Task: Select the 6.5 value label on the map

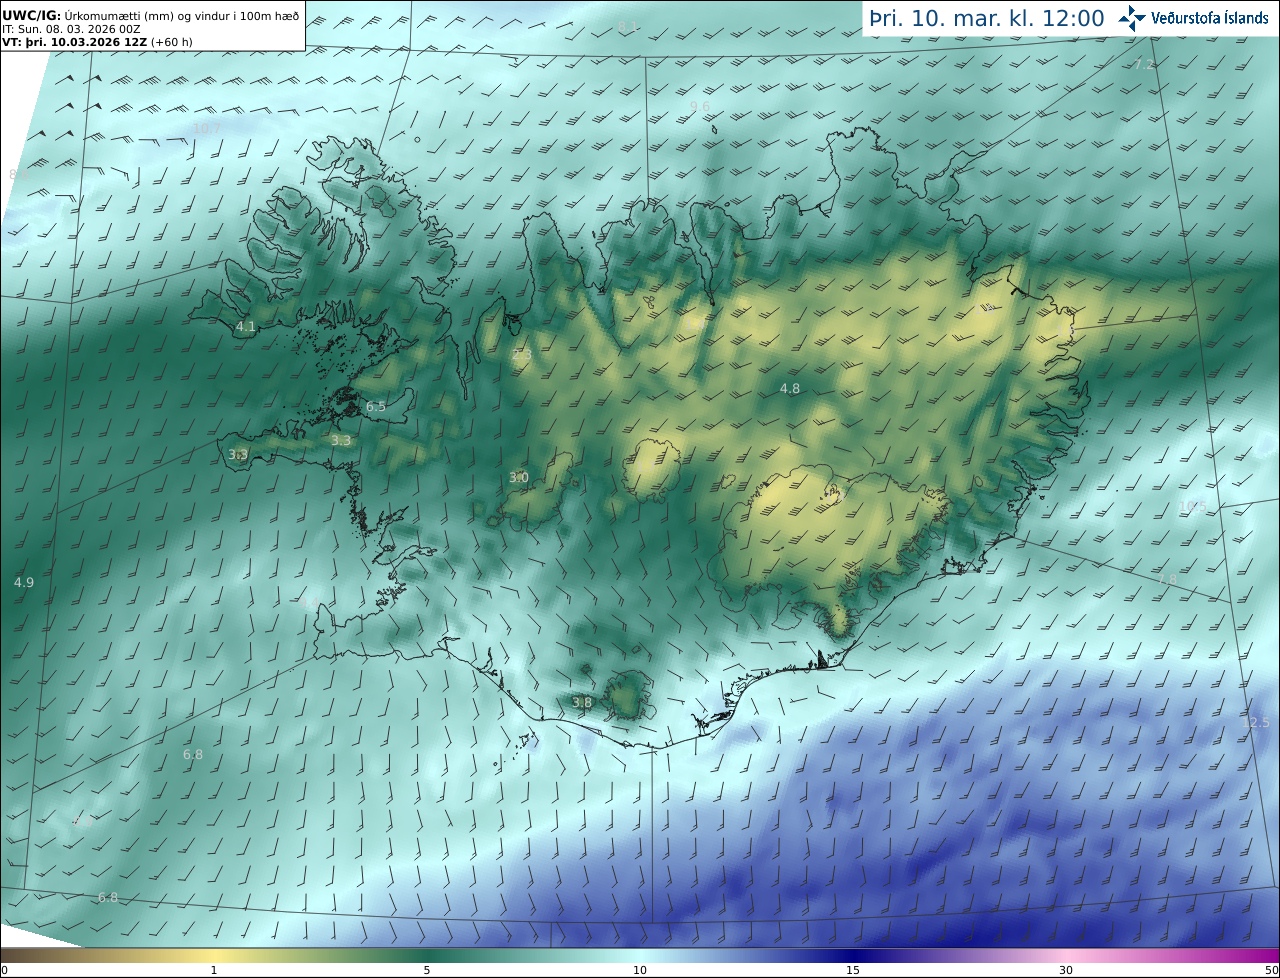Action: click(x=376, y=406)
